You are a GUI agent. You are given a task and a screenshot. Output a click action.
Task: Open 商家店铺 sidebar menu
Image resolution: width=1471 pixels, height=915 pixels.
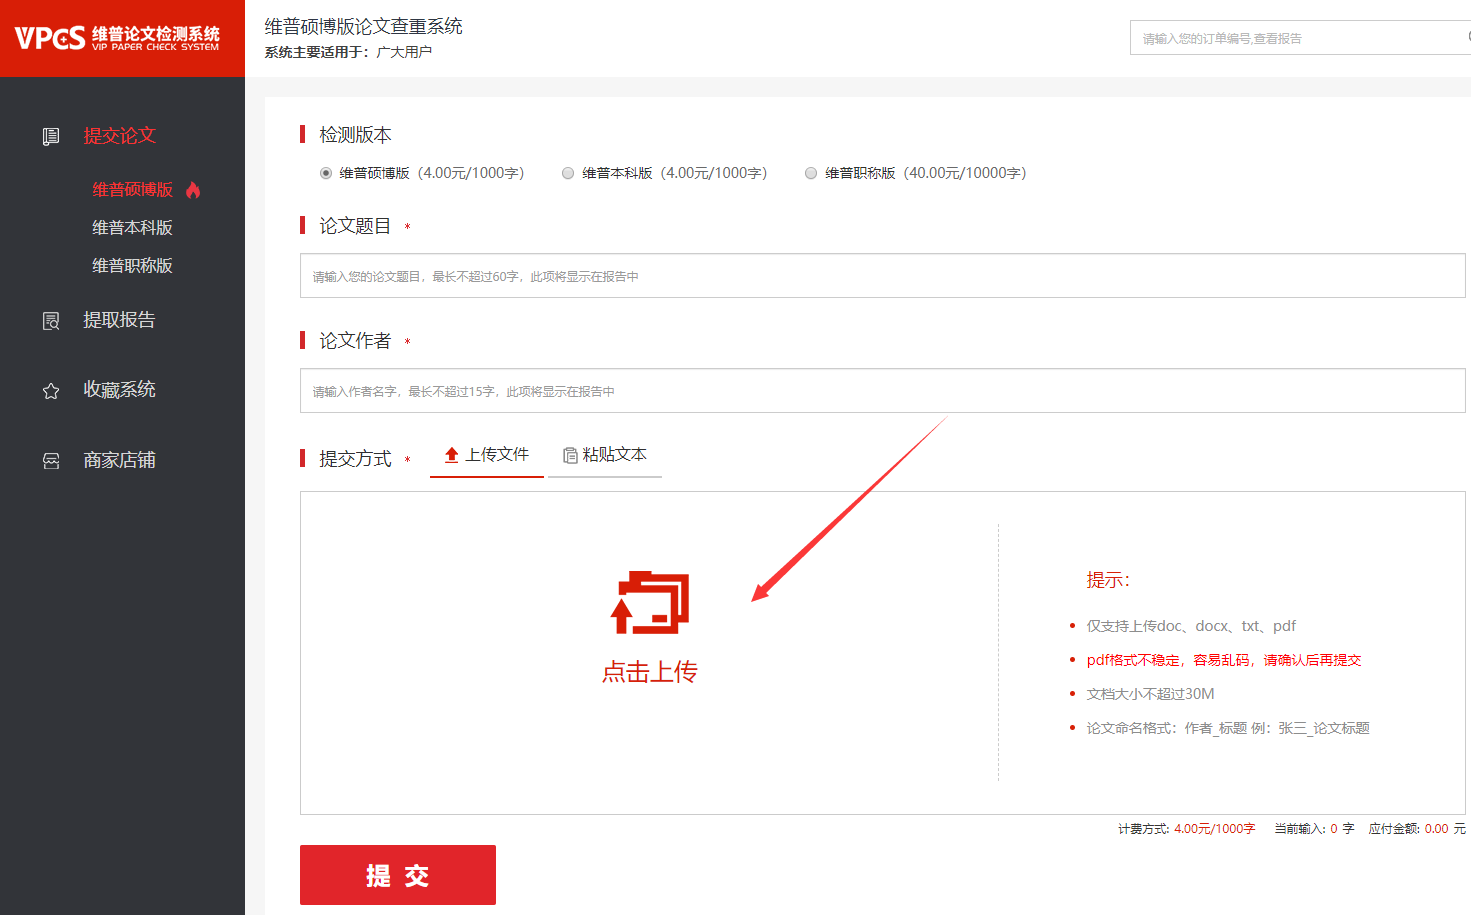click(120, 460)
